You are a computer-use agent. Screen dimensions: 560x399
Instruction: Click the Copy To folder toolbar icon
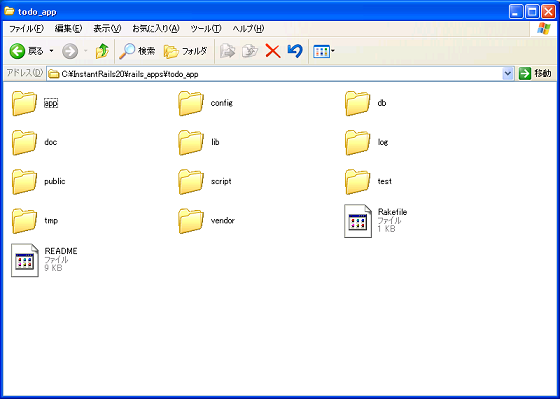[250, 51]
